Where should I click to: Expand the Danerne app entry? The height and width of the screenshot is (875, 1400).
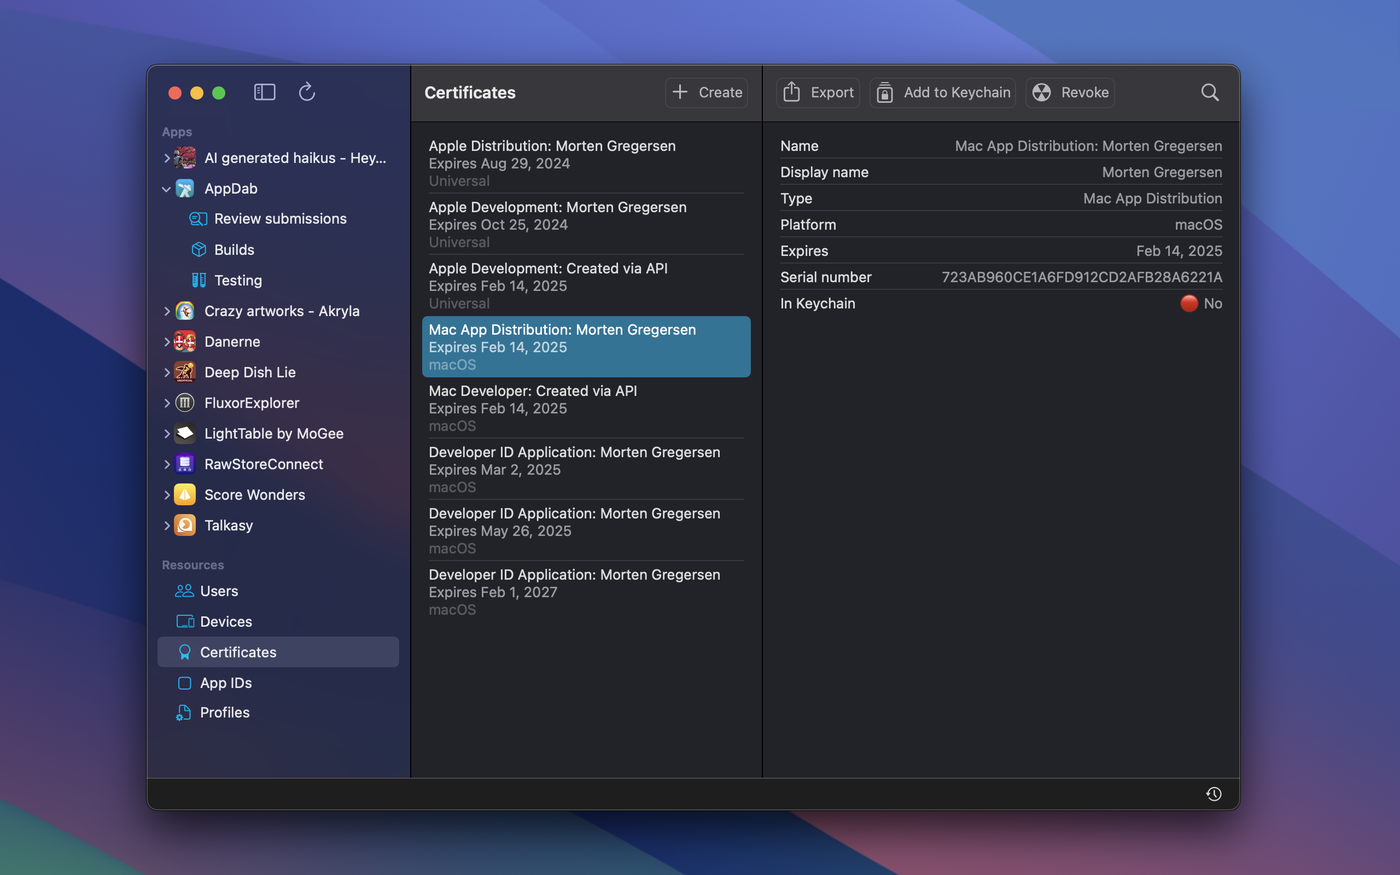coord(166,342)
